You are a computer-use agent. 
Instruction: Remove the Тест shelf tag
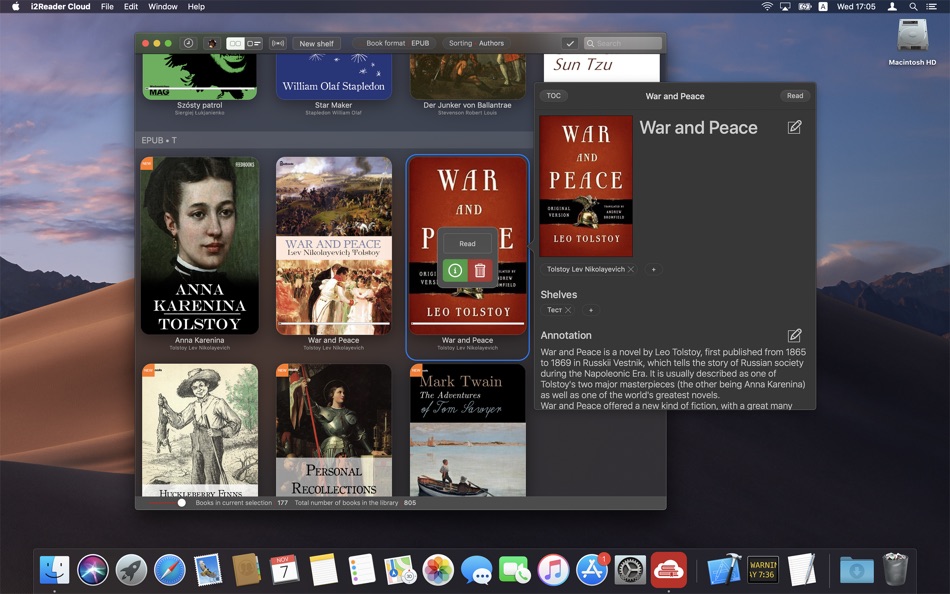click(568, 310)
